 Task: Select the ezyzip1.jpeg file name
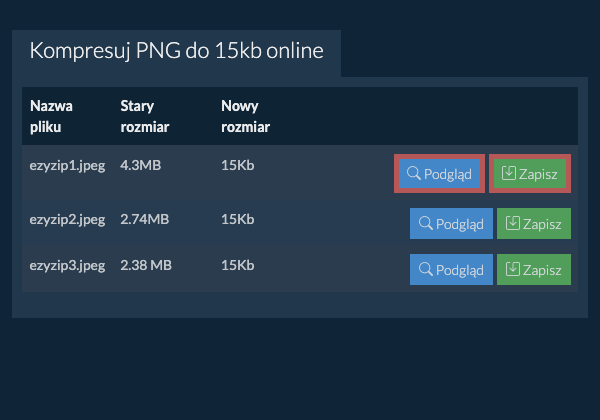[x=67, y=166]
